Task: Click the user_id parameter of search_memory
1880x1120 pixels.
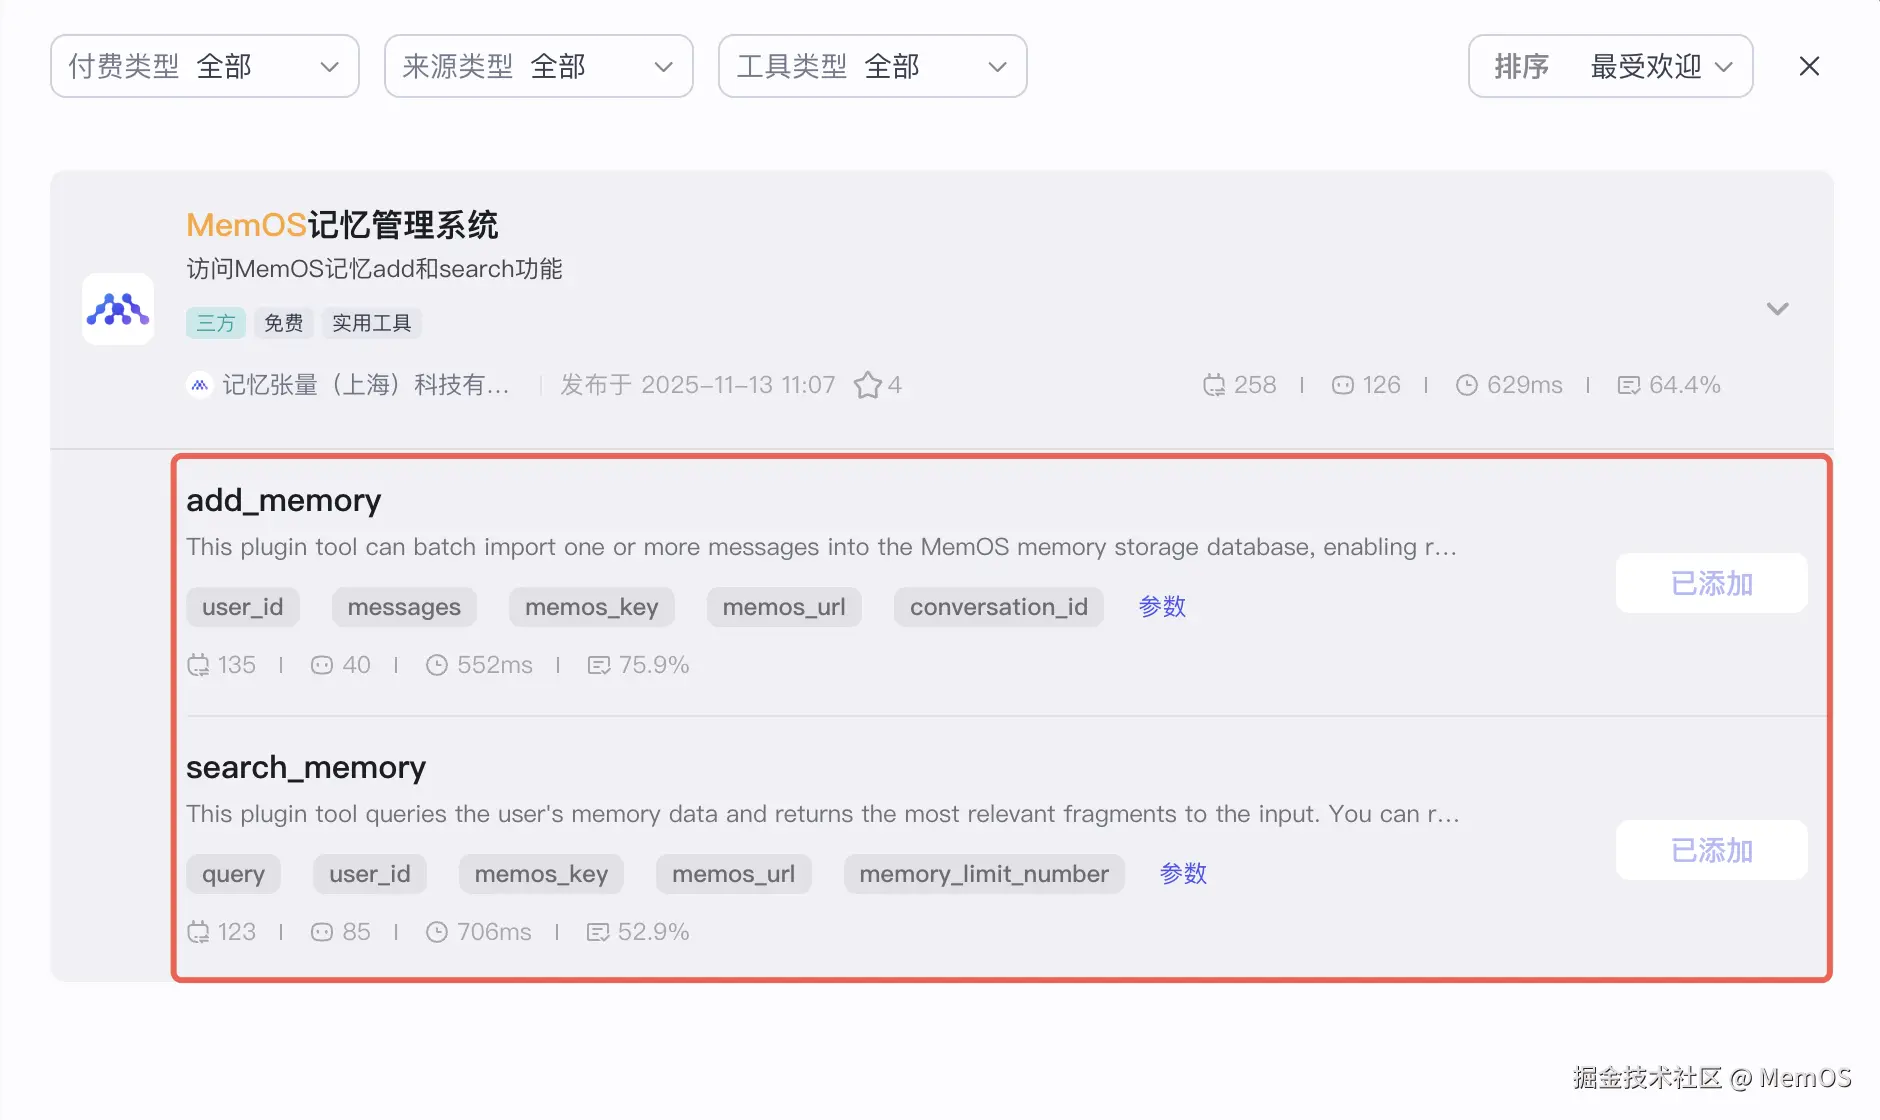Action: click(x=370, y=874)
